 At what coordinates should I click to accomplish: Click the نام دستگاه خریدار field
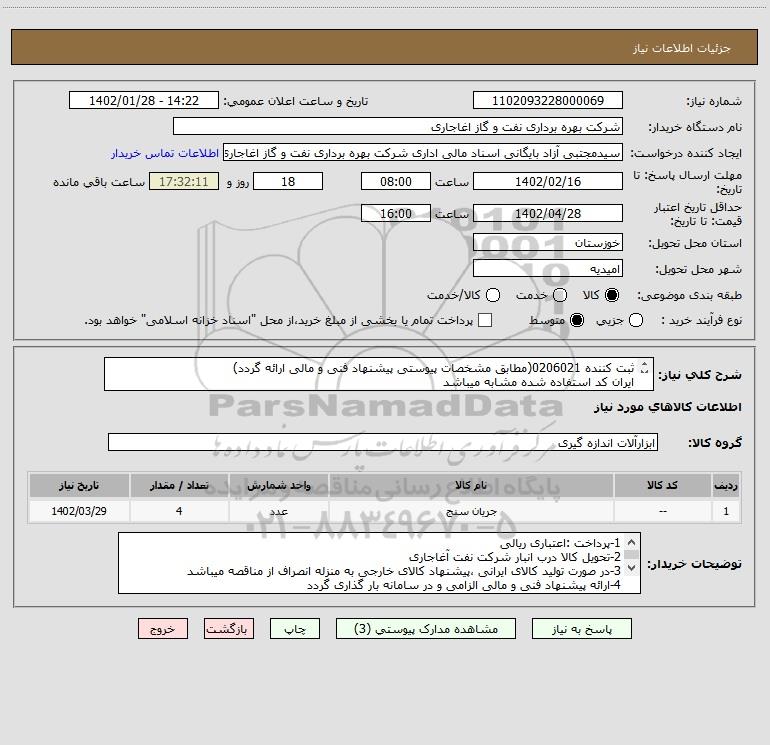[398, 126]
